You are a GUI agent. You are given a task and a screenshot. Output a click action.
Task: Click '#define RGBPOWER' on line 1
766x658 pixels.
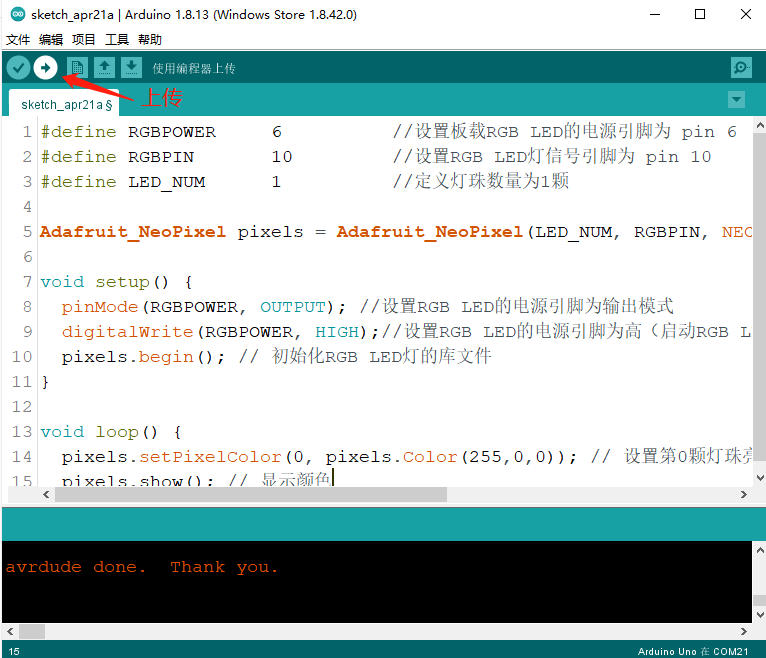[x=128, y=132]
